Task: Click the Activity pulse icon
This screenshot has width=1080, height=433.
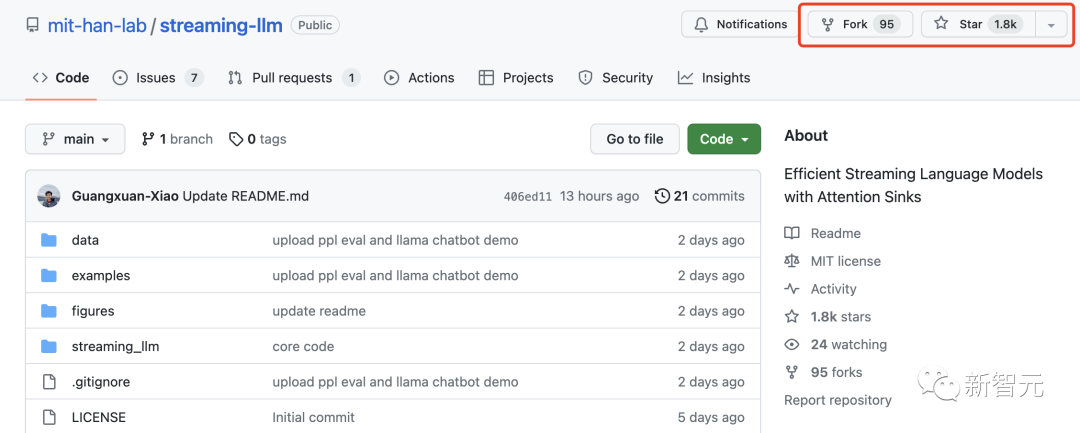Action: tap(792, 289)
